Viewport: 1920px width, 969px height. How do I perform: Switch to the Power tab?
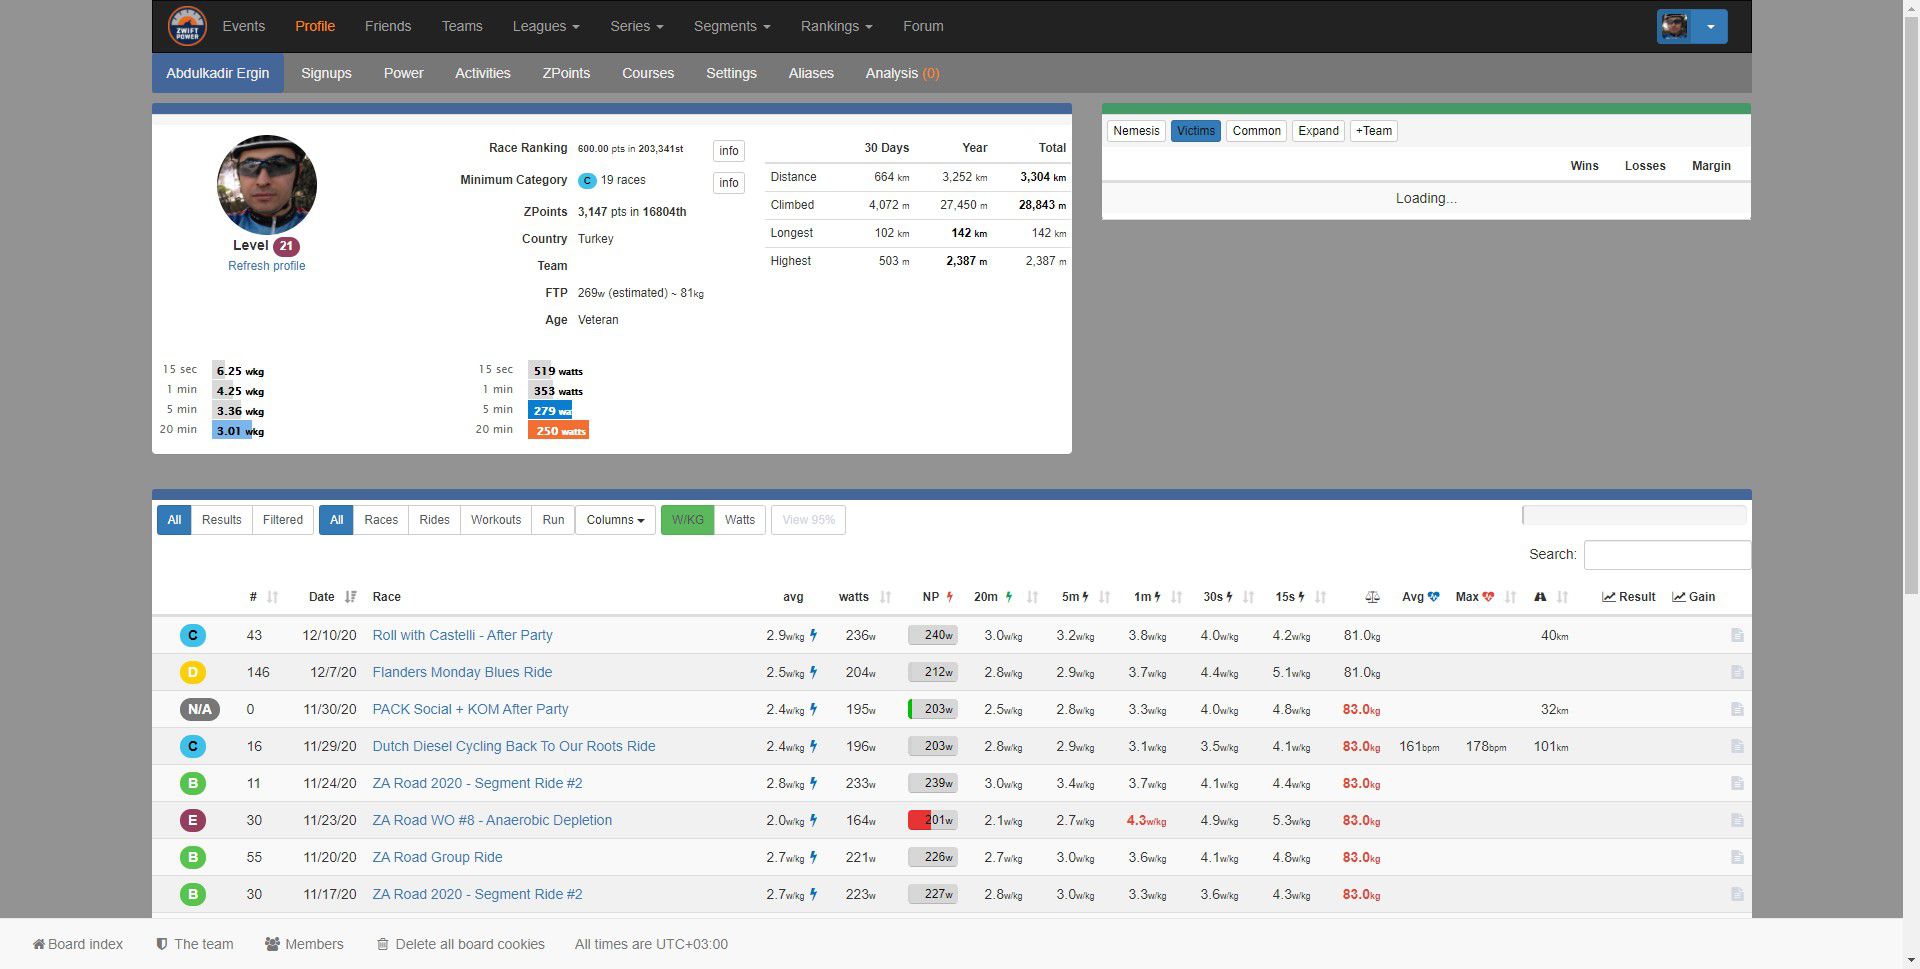pos(403,73)
